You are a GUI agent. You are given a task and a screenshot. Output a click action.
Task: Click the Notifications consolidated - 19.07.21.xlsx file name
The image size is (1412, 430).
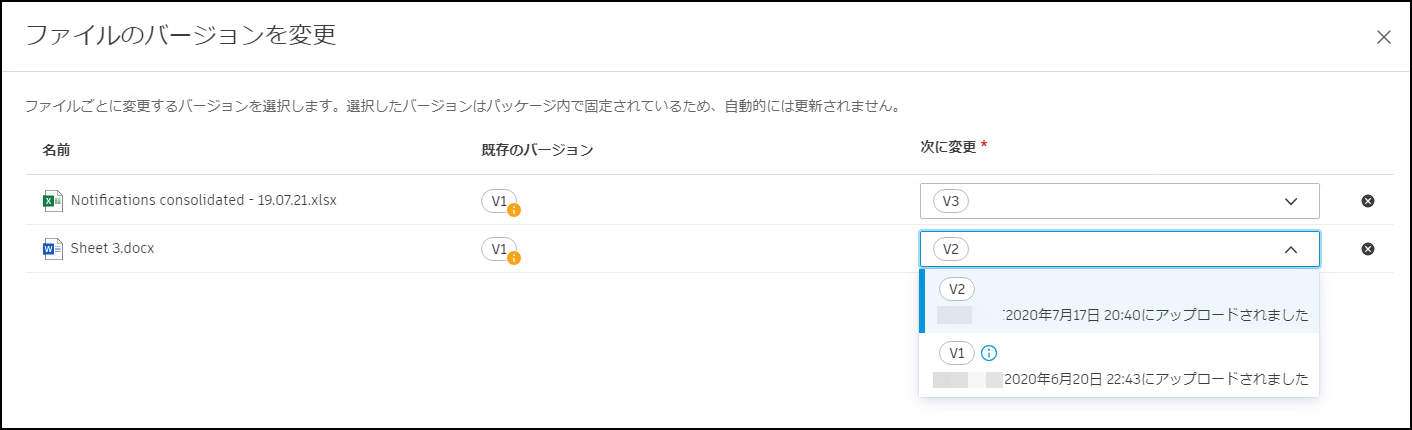pos(203,200)
